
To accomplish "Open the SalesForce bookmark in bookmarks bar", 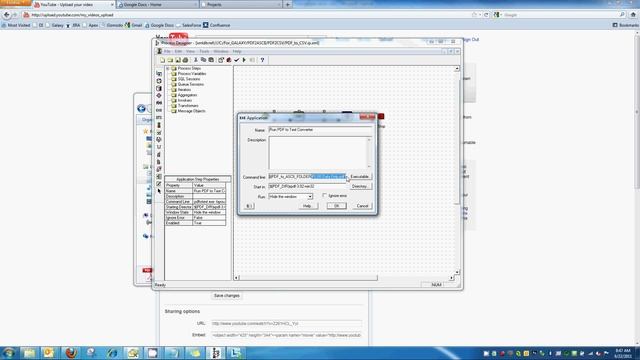I will 188,25.
